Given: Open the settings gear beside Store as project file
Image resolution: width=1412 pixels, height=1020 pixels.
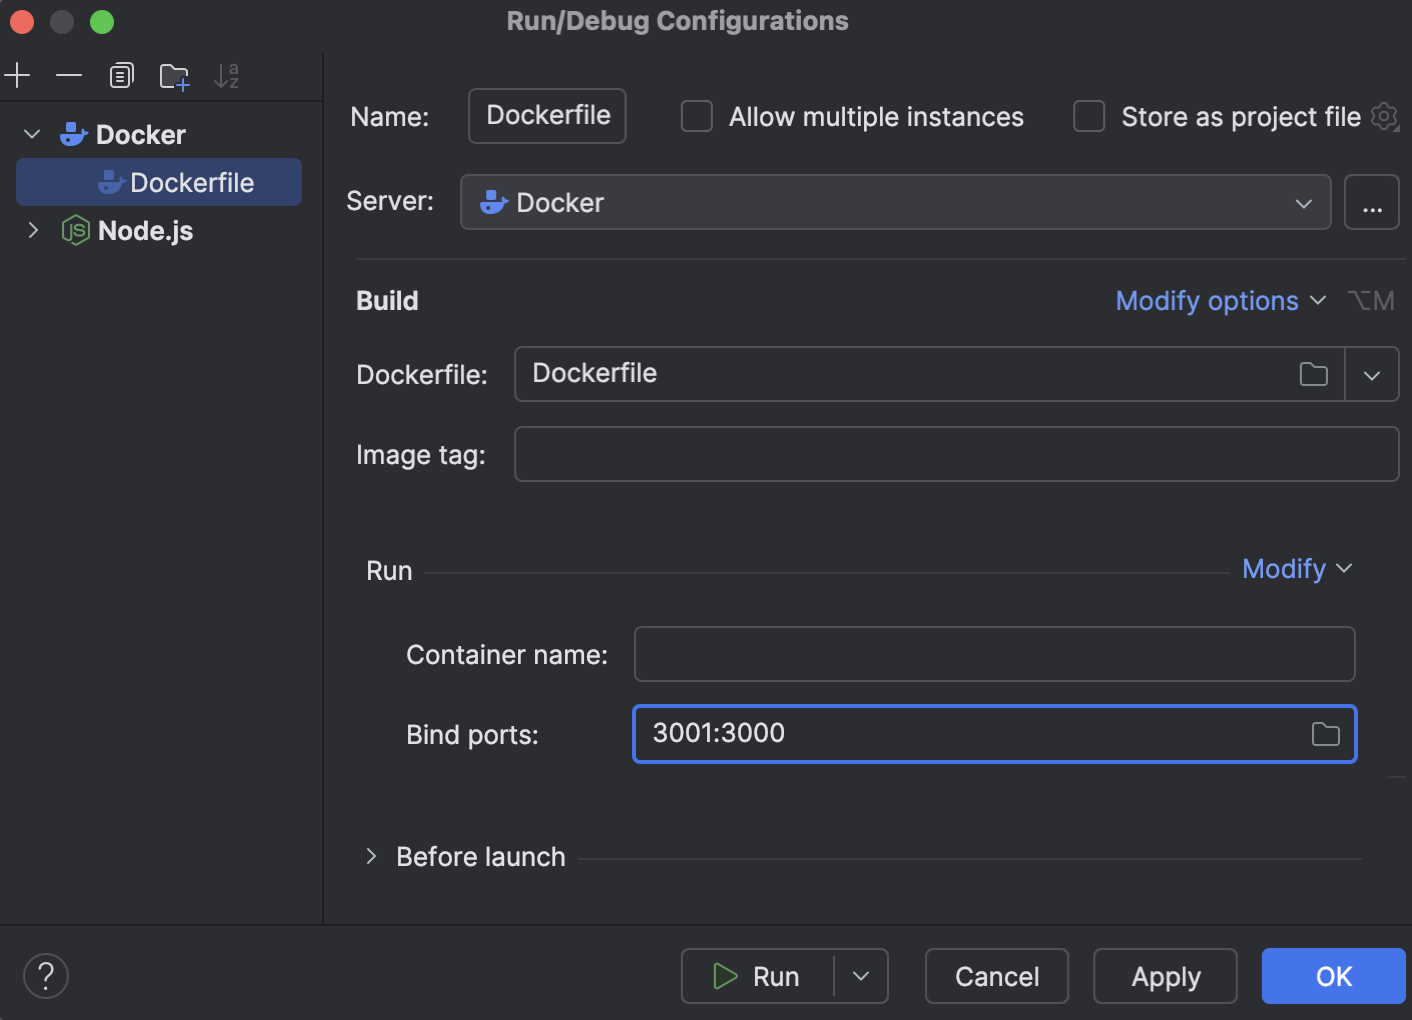Looking at the screenshot, I should 1385,117.
